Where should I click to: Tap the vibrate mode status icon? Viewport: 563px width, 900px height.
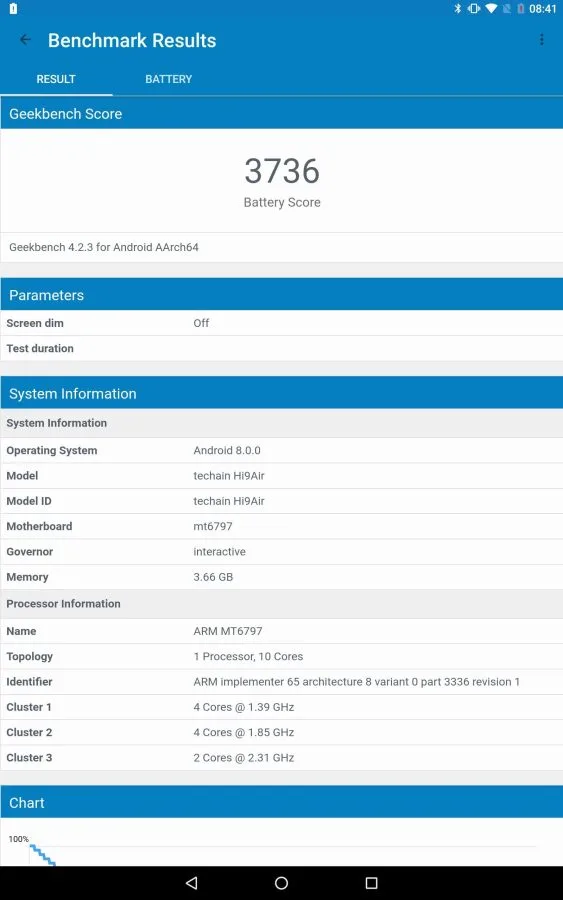[x=473, y=9]
